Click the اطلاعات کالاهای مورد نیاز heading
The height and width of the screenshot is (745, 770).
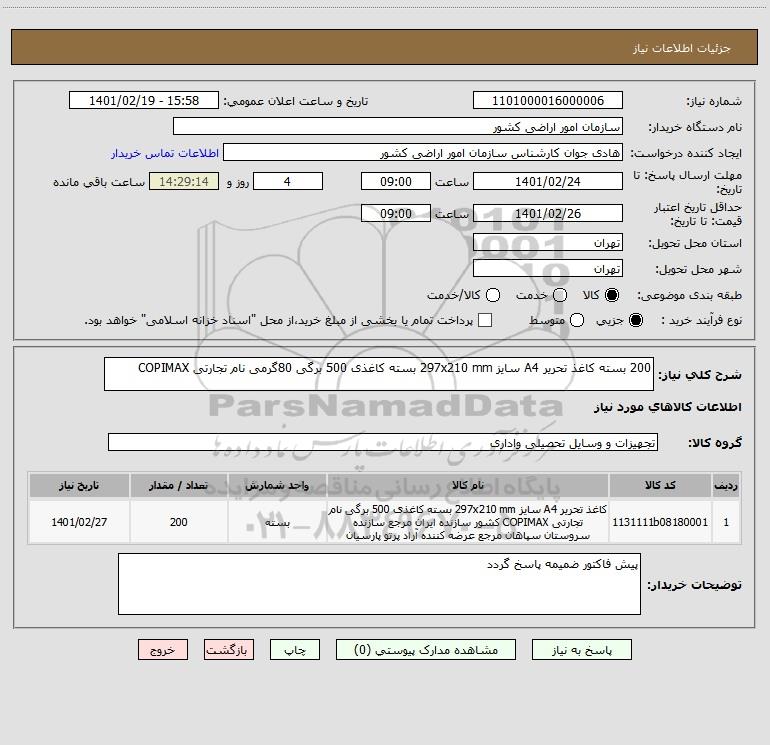(x=668, y=407)
